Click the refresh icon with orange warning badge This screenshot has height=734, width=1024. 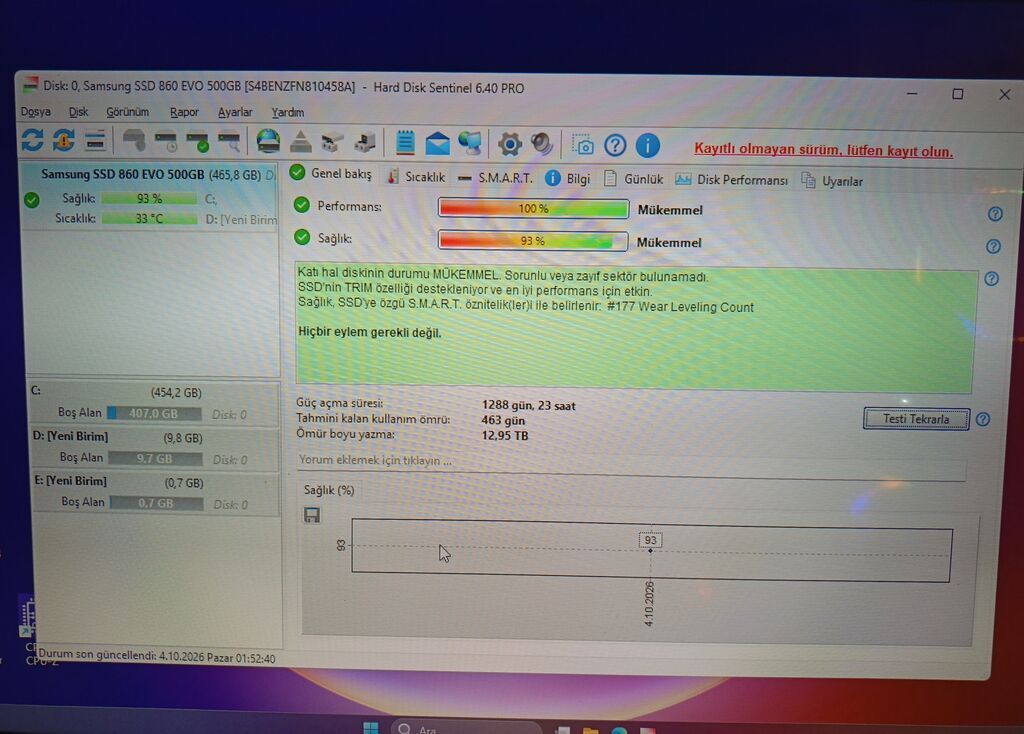tap(63, 140)
